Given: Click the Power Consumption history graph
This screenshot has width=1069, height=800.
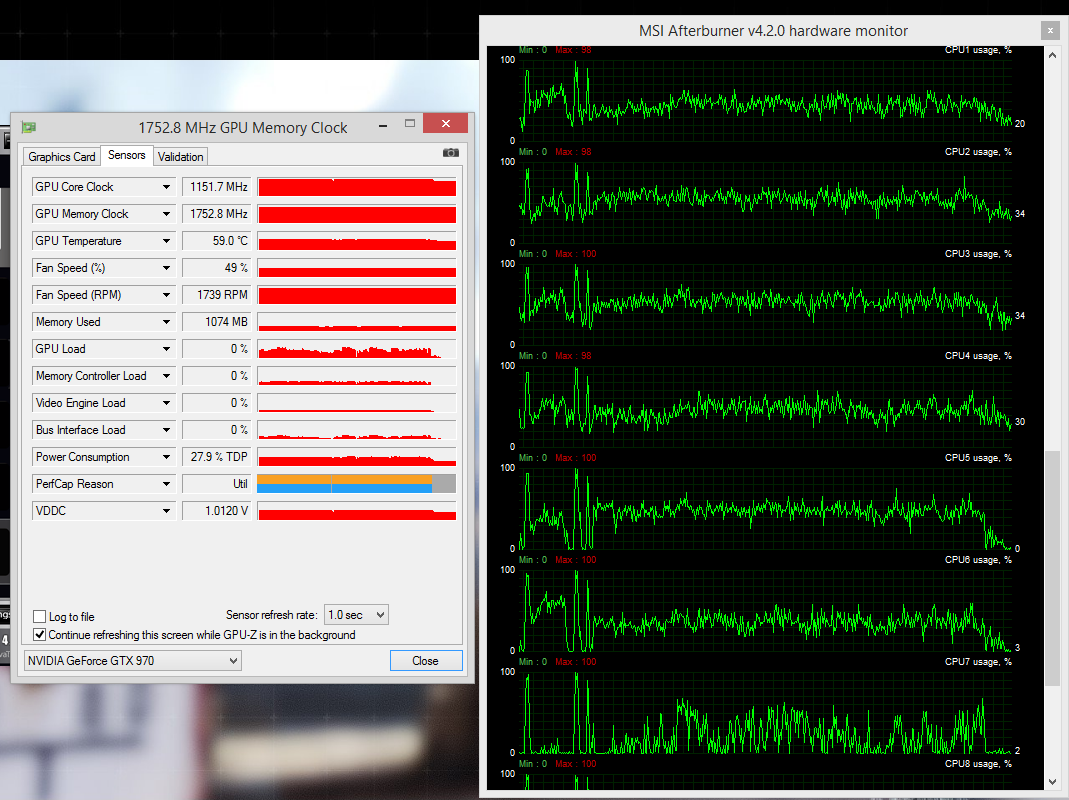Looking at the screenshot, I should [x=357, y=457].
